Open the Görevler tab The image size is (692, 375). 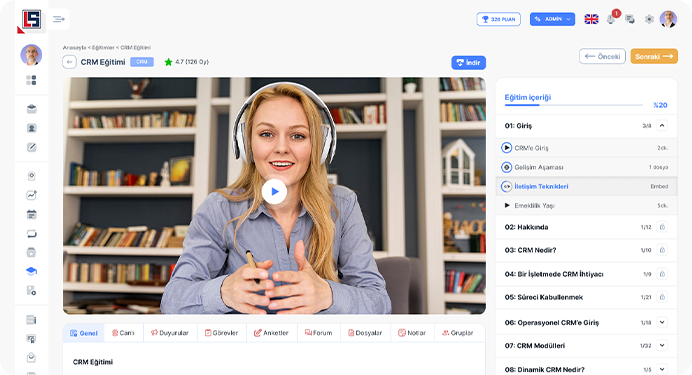click(222, 333)
